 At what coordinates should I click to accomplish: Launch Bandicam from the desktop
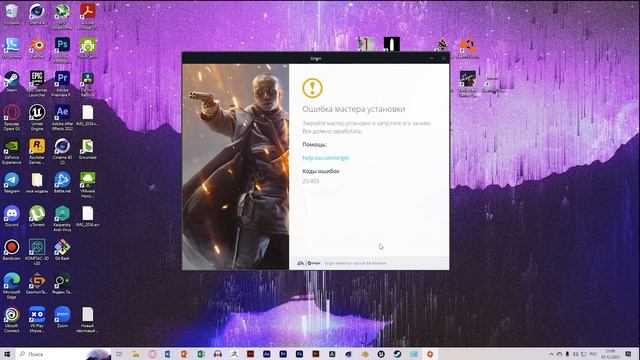[11, 250]
